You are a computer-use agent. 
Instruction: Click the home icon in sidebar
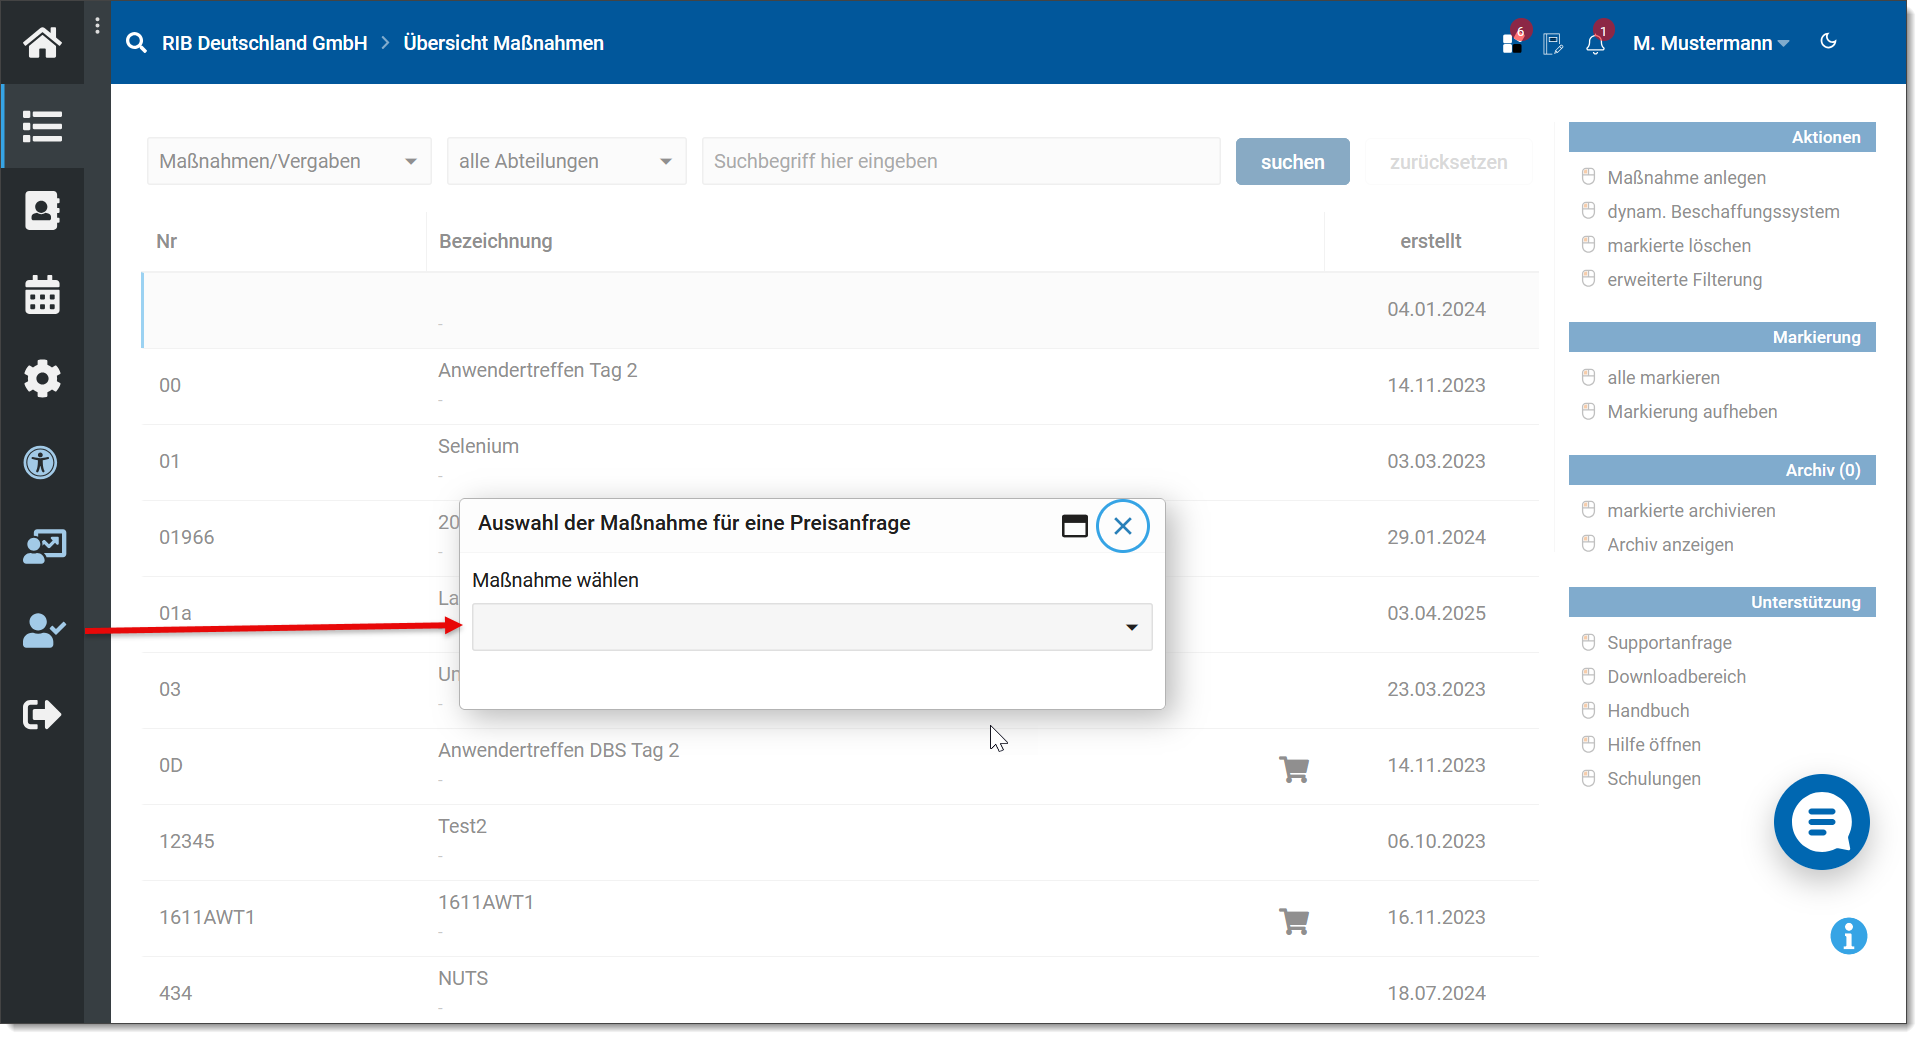tap(42, 42)
